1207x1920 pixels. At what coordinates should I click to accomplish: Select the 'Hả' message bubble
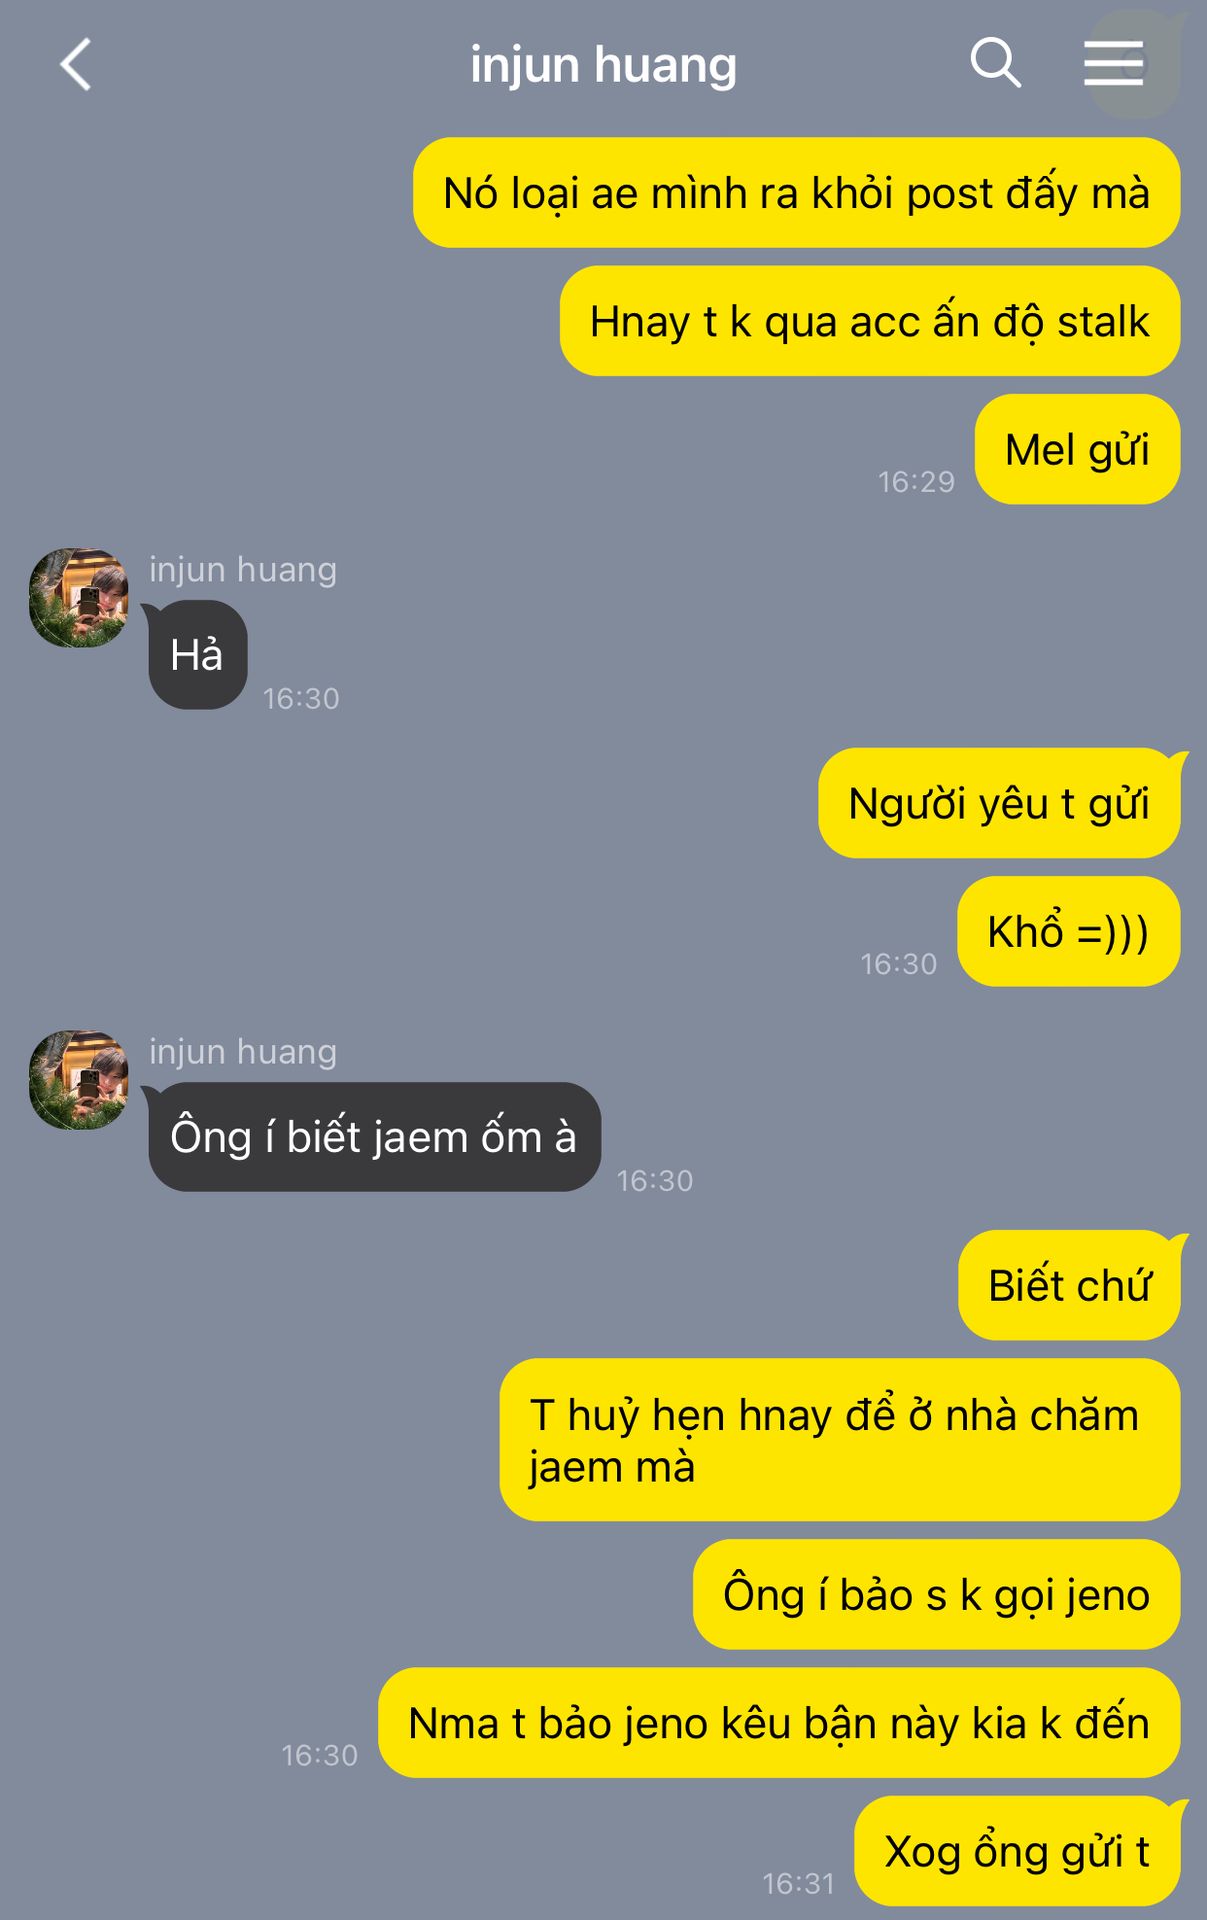pos(197,655)
